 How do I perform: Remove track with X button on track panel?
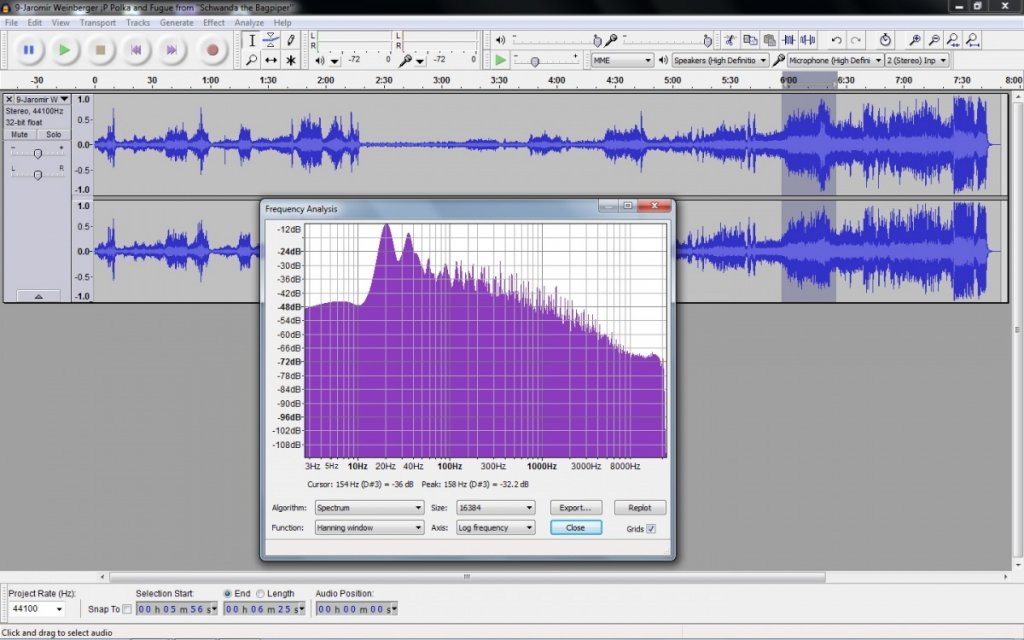[x=9, y=99]
